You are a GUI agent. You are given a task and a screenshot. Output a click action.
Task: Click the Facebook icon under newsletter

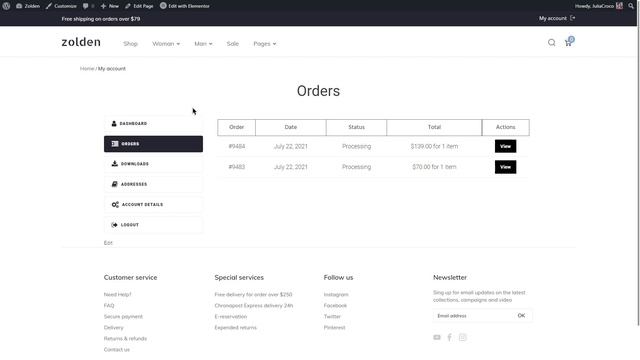[x=449, y=337]
